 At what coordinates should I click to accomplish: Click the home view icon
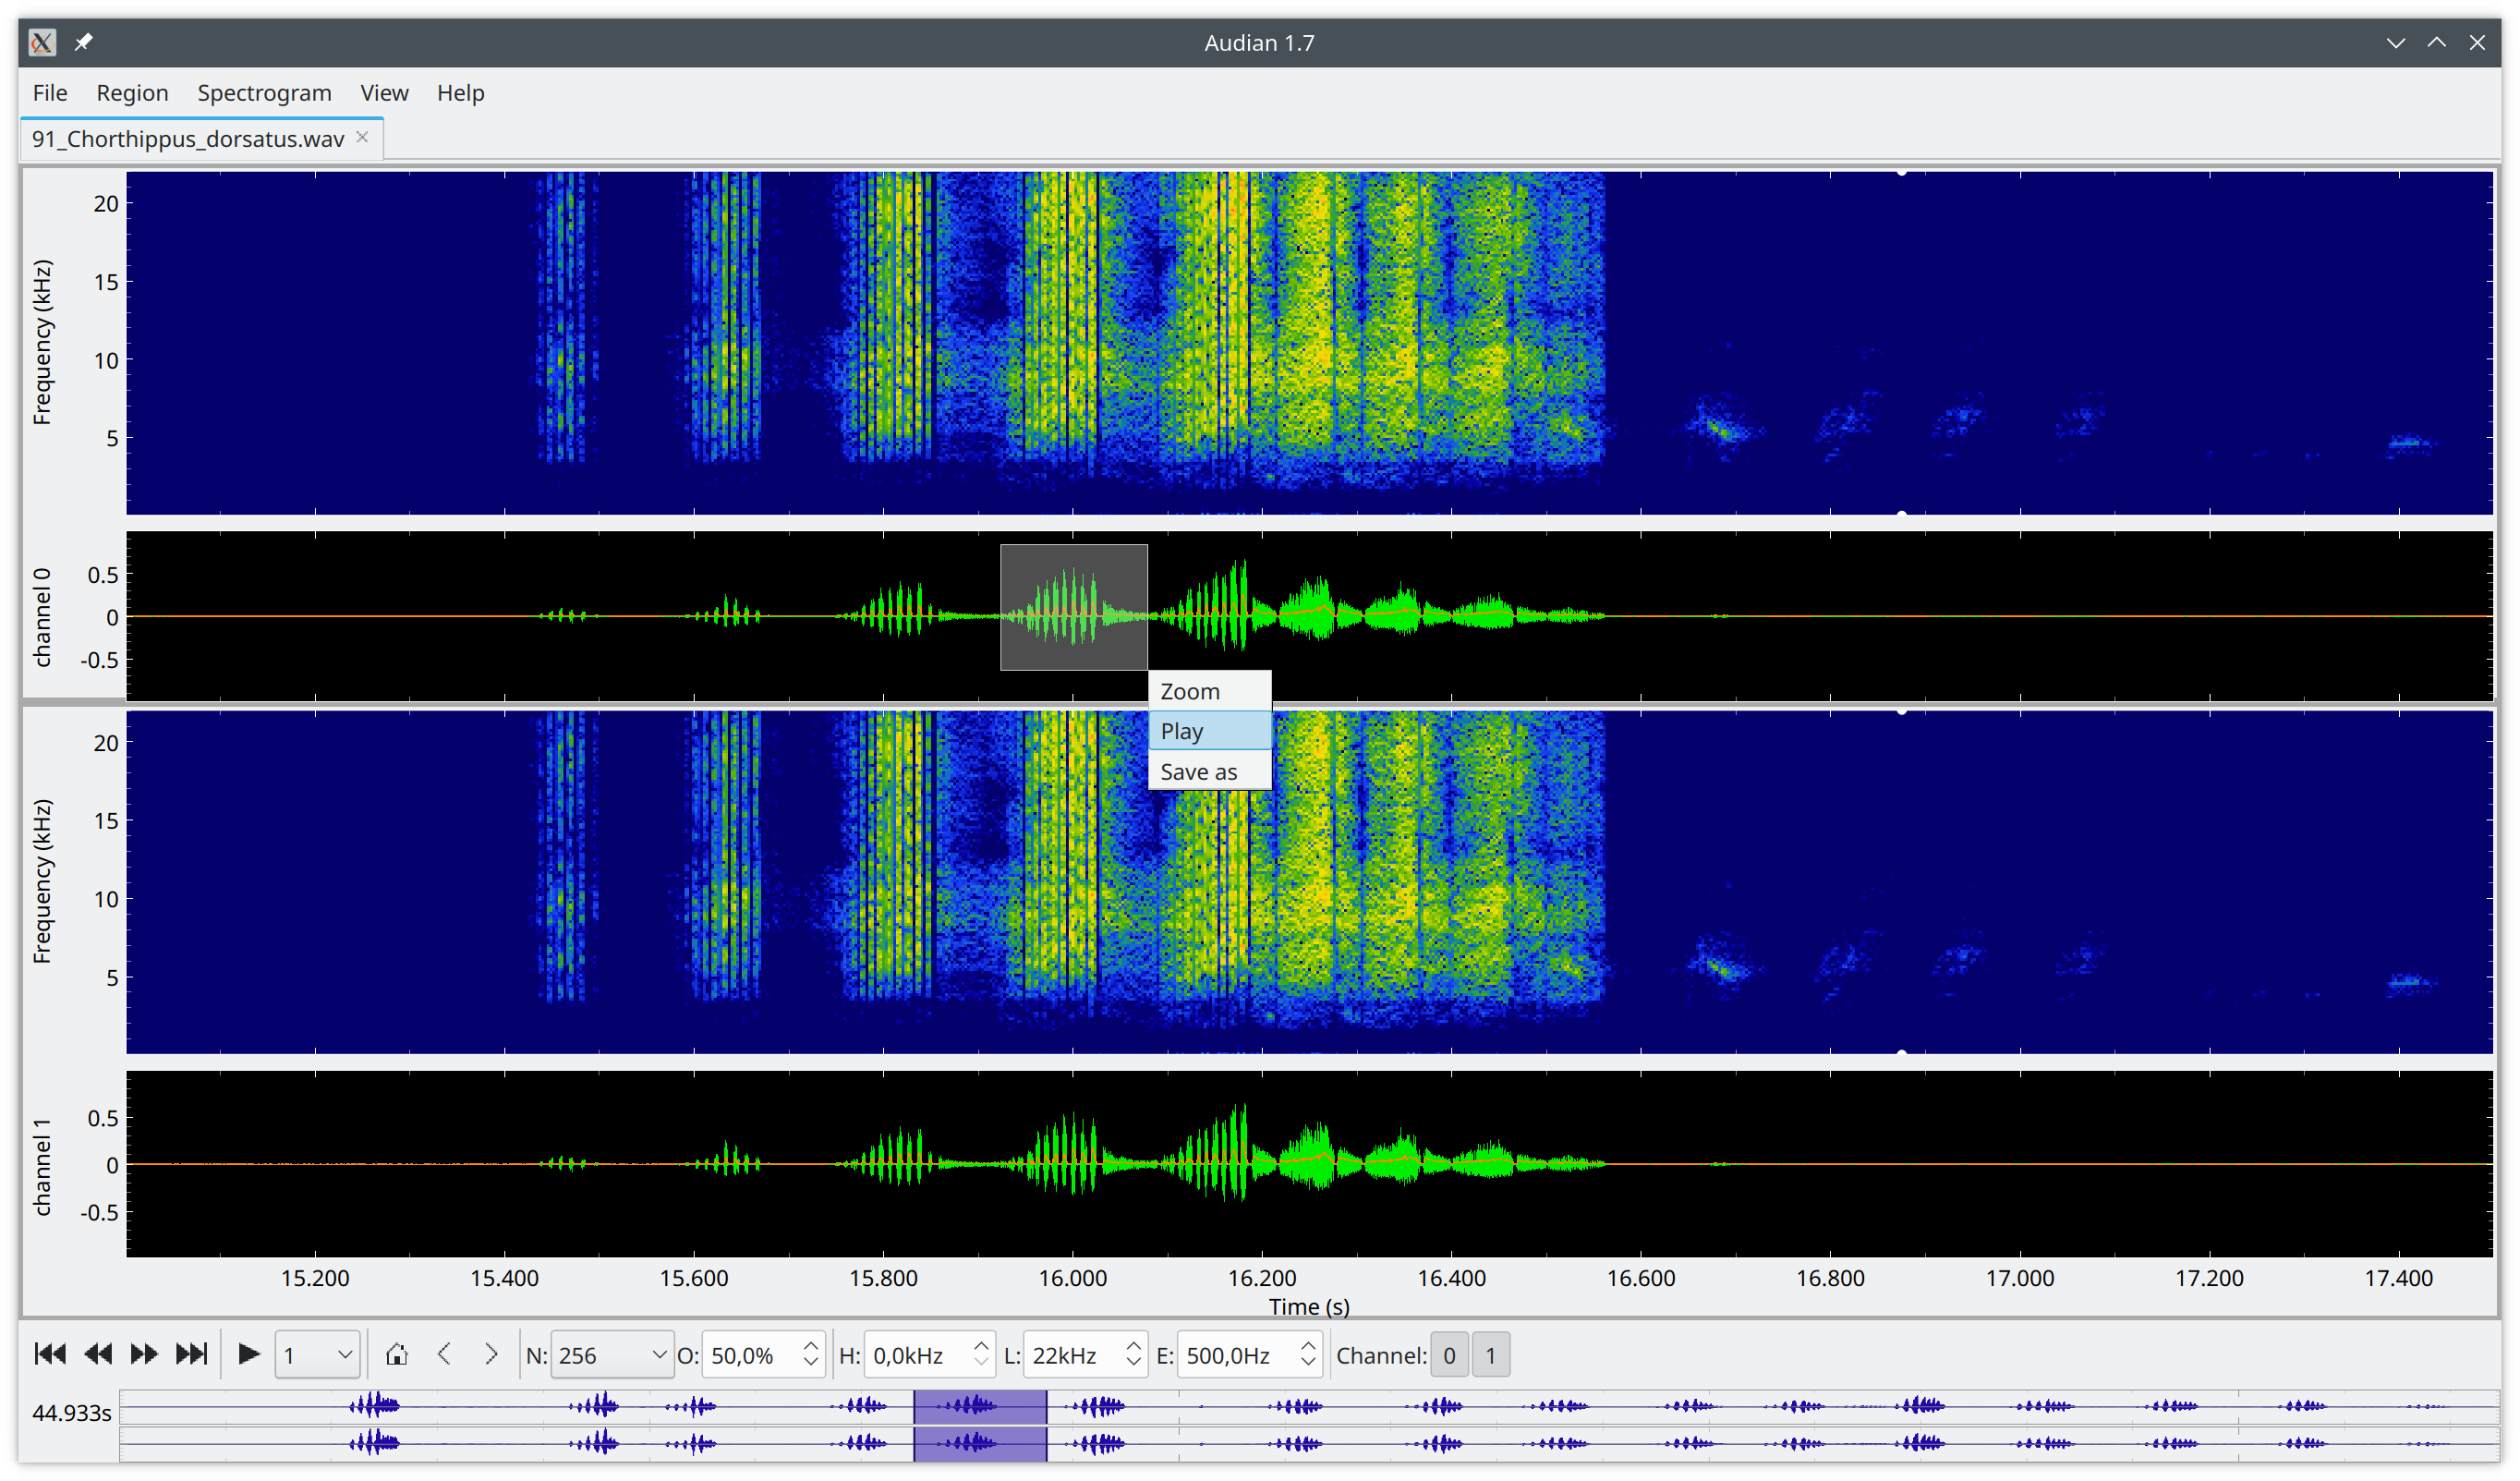[397, 1354]
